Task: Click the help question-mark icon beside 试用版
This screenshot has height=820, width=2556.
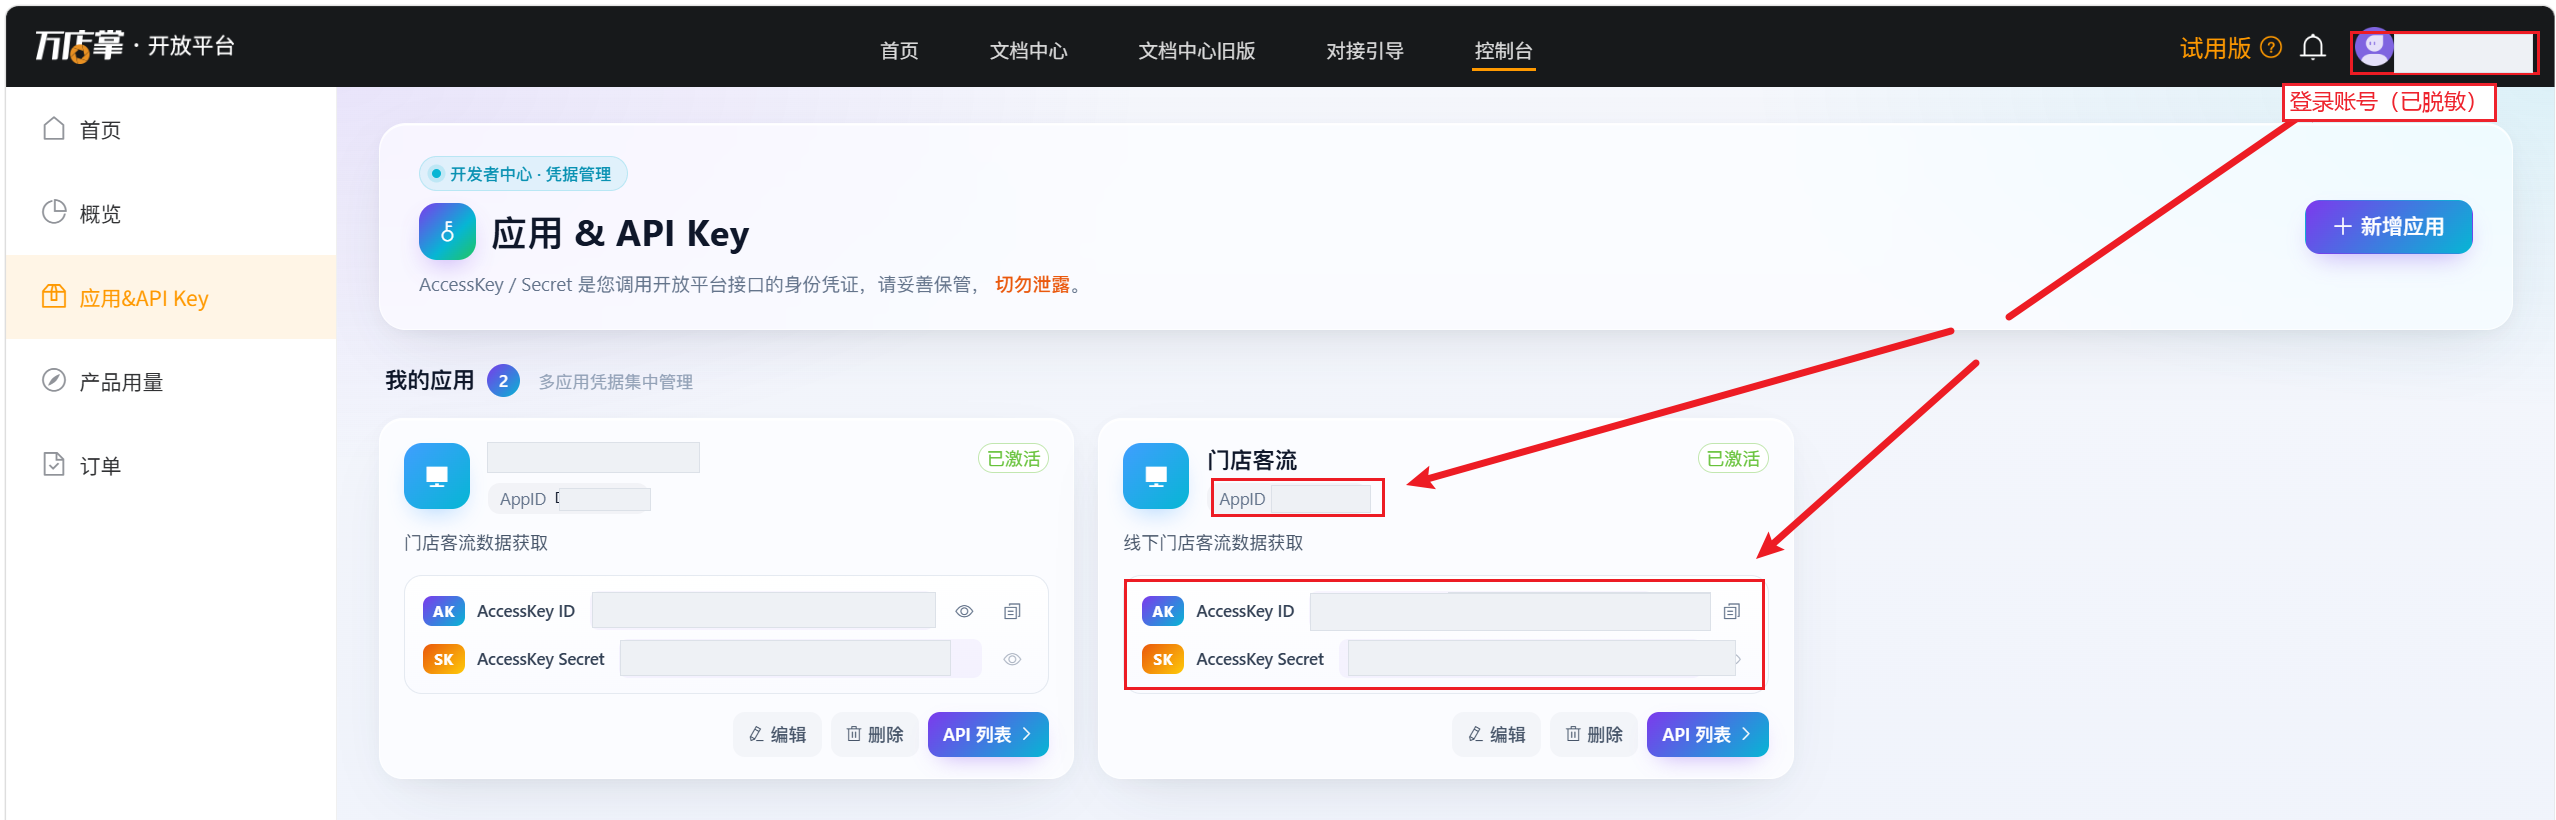Action: click(2271, 47)
